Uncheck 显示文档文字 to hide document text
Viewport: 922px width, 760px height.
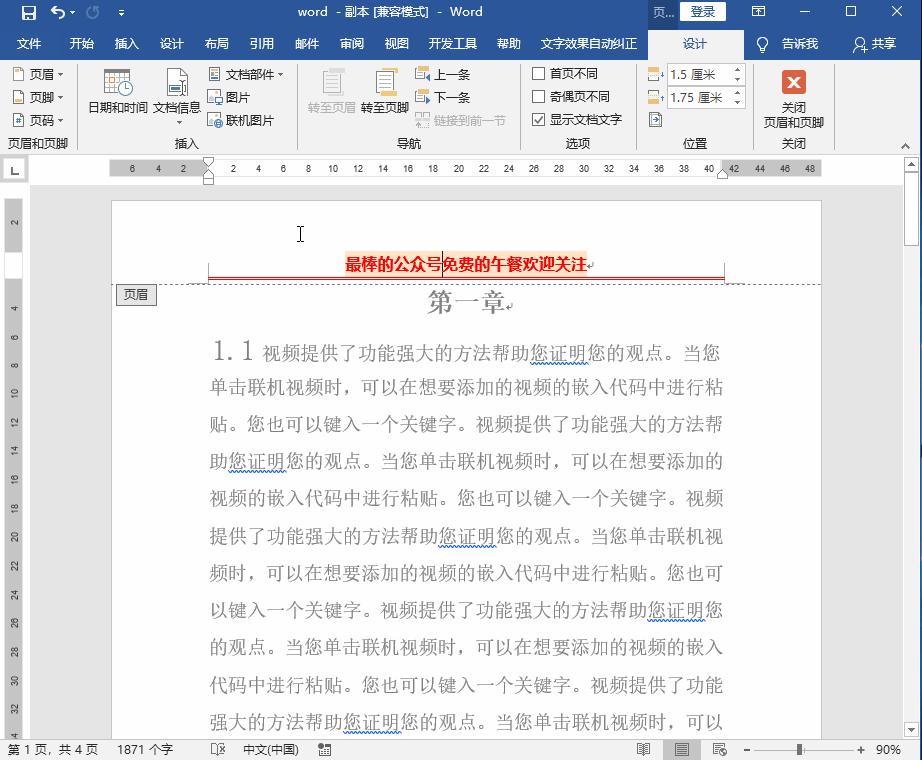pyautogui.click(x=540, y=118)
